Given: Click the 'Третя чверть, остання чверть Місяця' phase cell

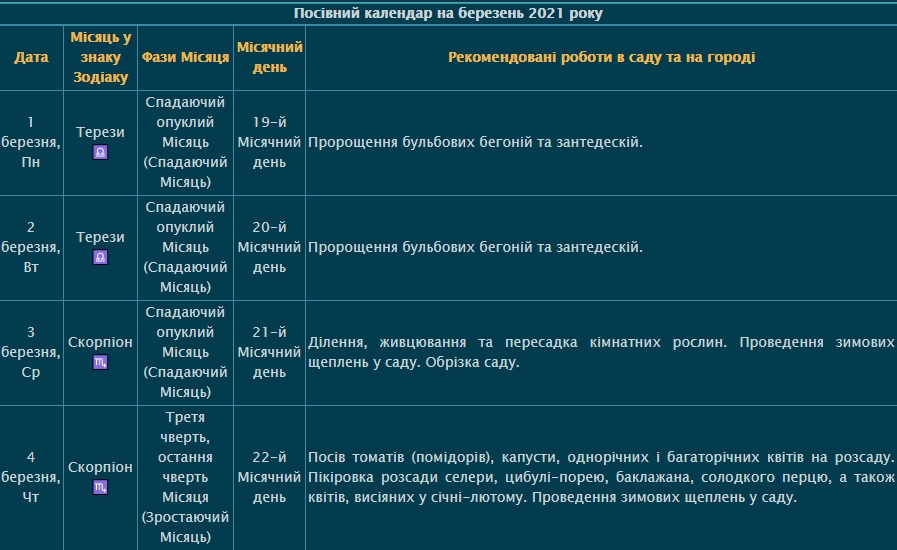Looking at the screenshot, I should pyautogui.click(x=185, y=477).
